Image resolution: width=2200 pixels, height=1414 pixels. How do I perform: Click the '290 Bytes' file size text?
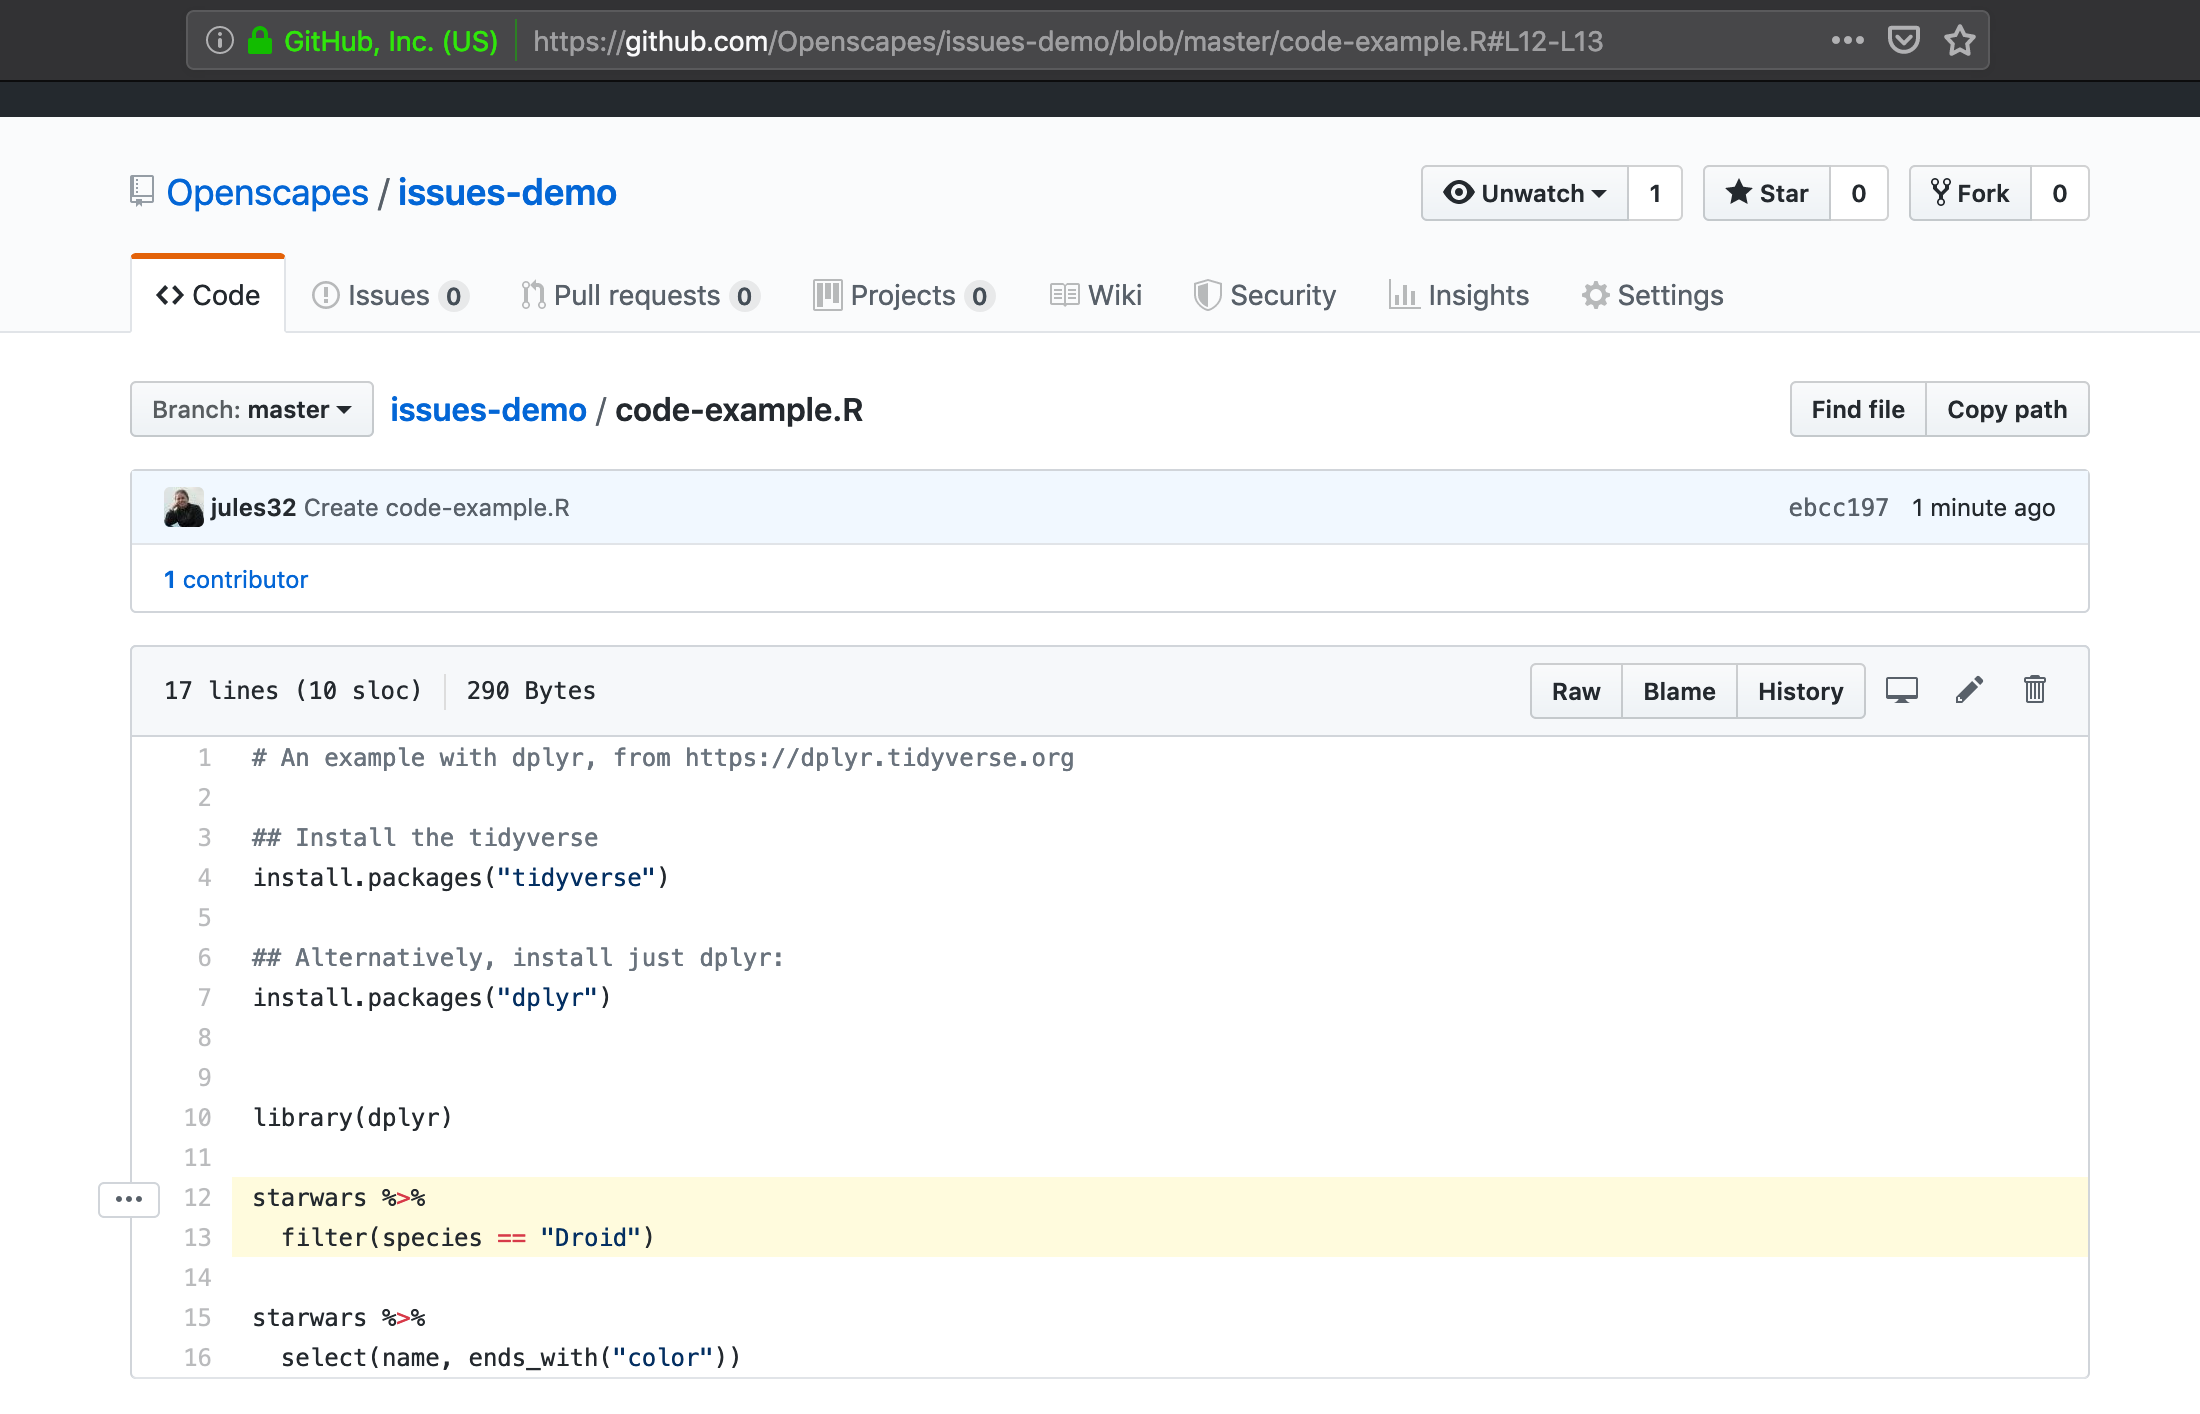click(x=531, y=691)
